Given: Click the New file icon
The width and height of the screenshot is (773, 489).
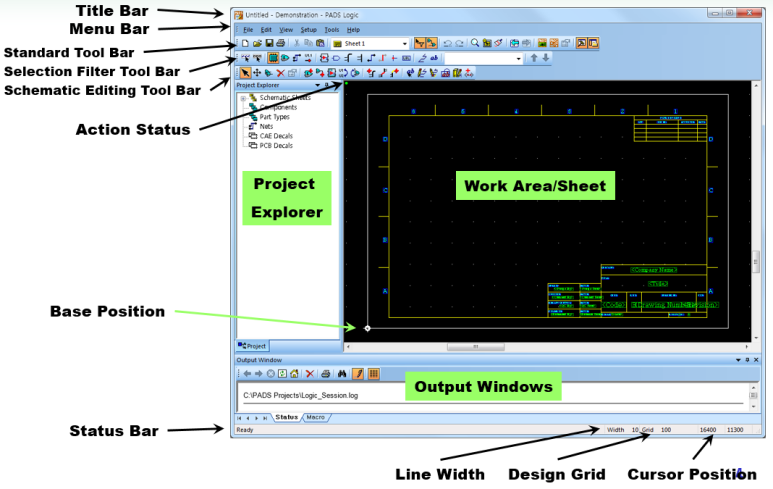Looking at the screenshot, I should [x=245, y=43].
